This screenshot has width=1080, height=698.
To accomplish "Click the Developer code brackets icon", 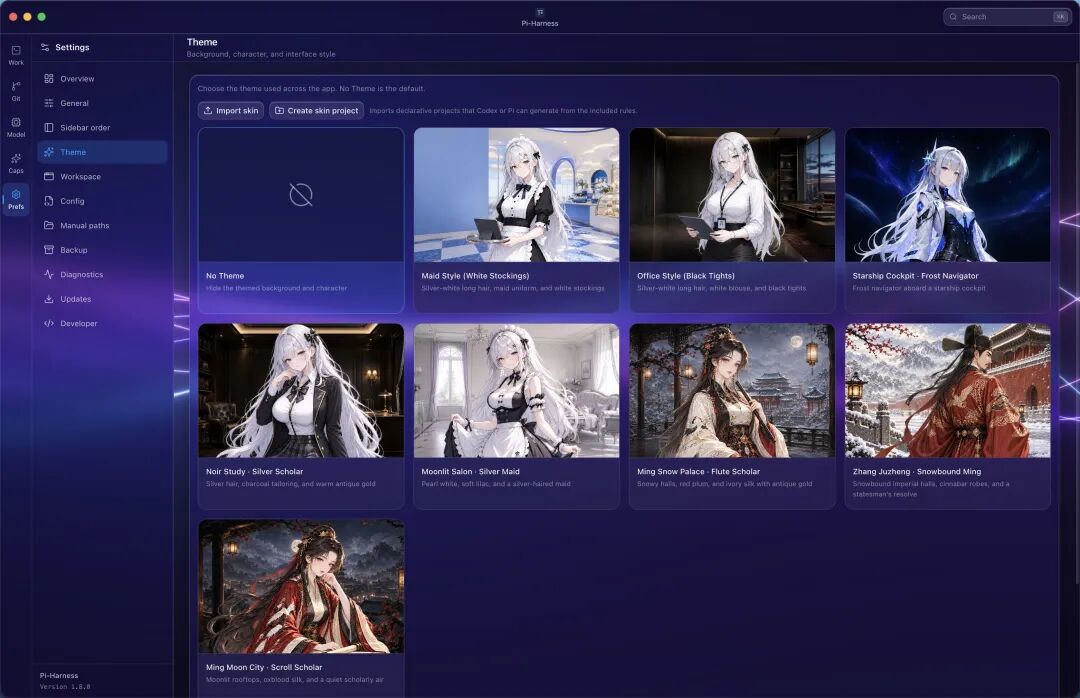I will [49, 323].
